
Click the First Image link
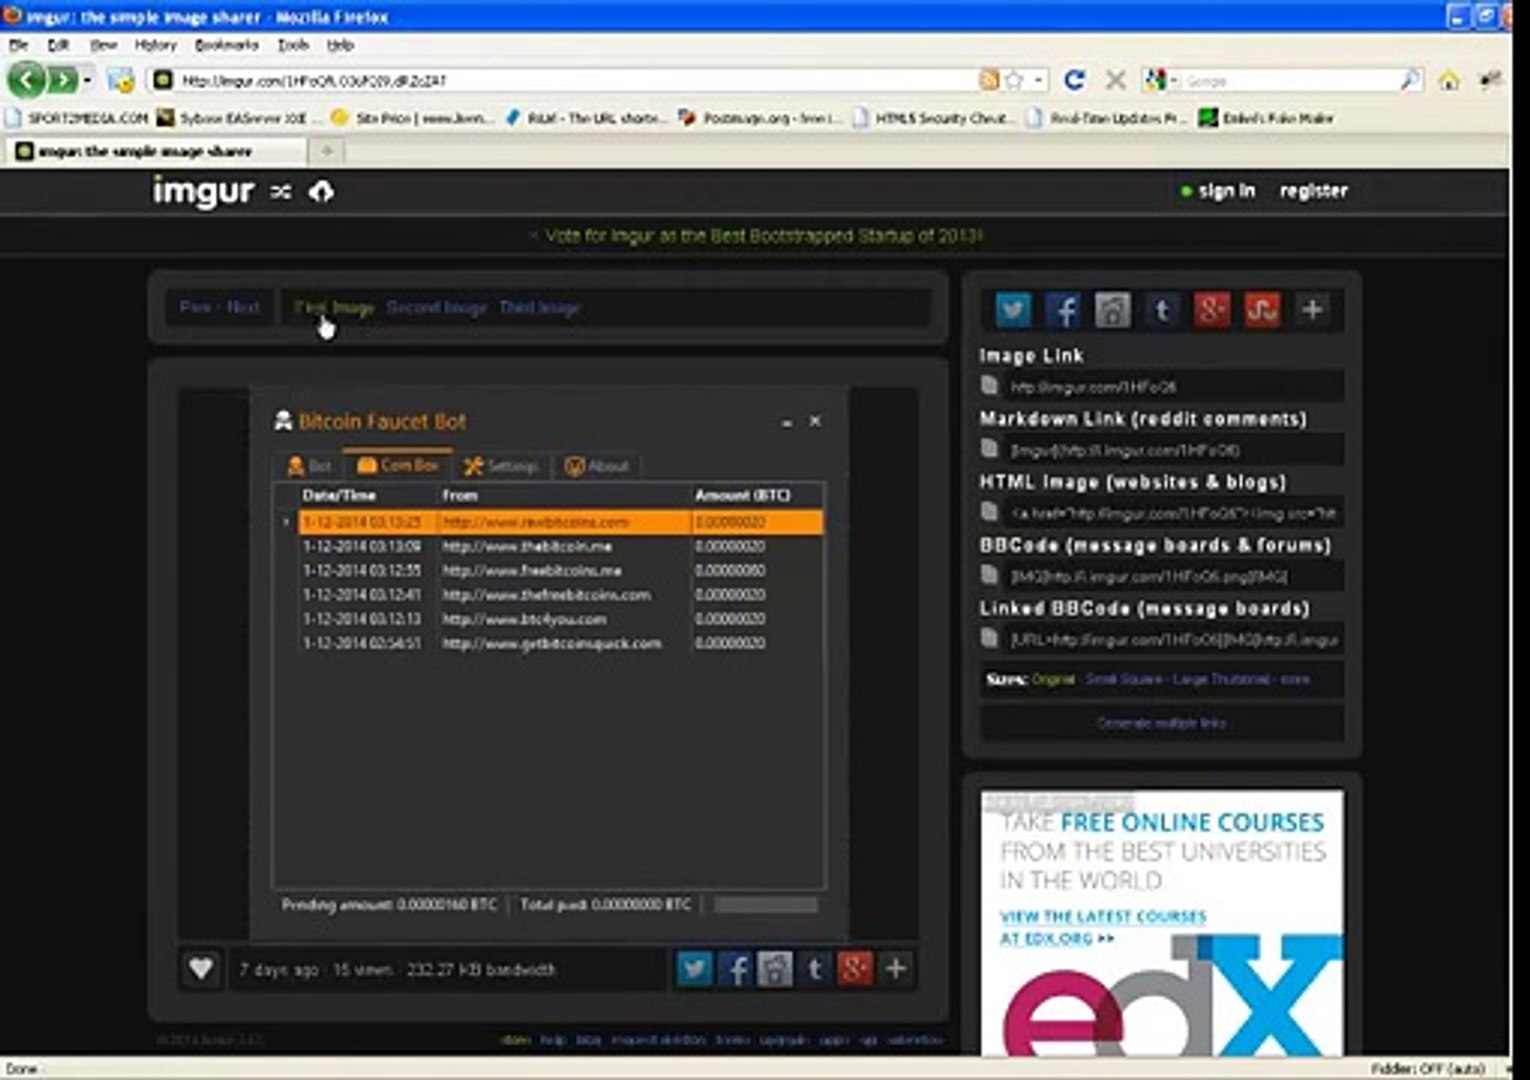(335, 308)
